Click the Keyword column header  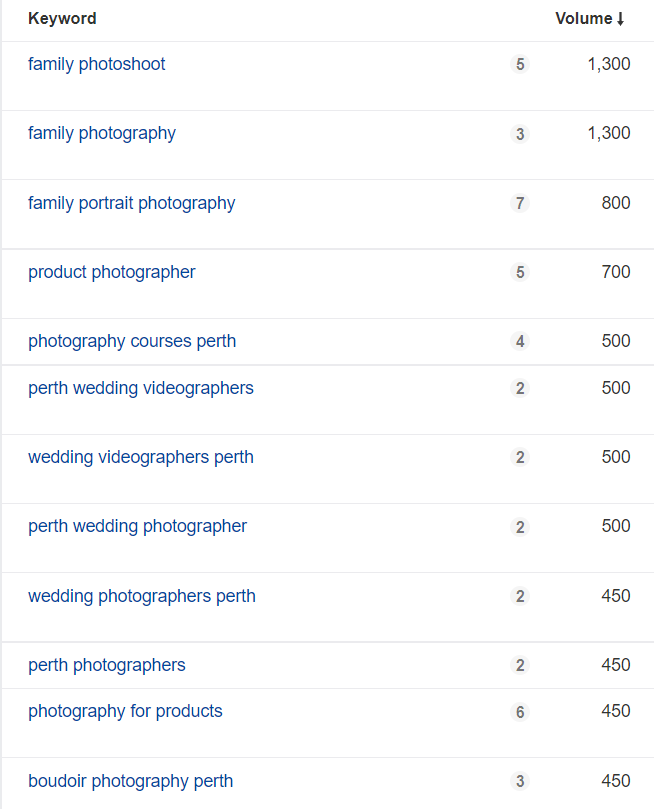tap(62, 19)
